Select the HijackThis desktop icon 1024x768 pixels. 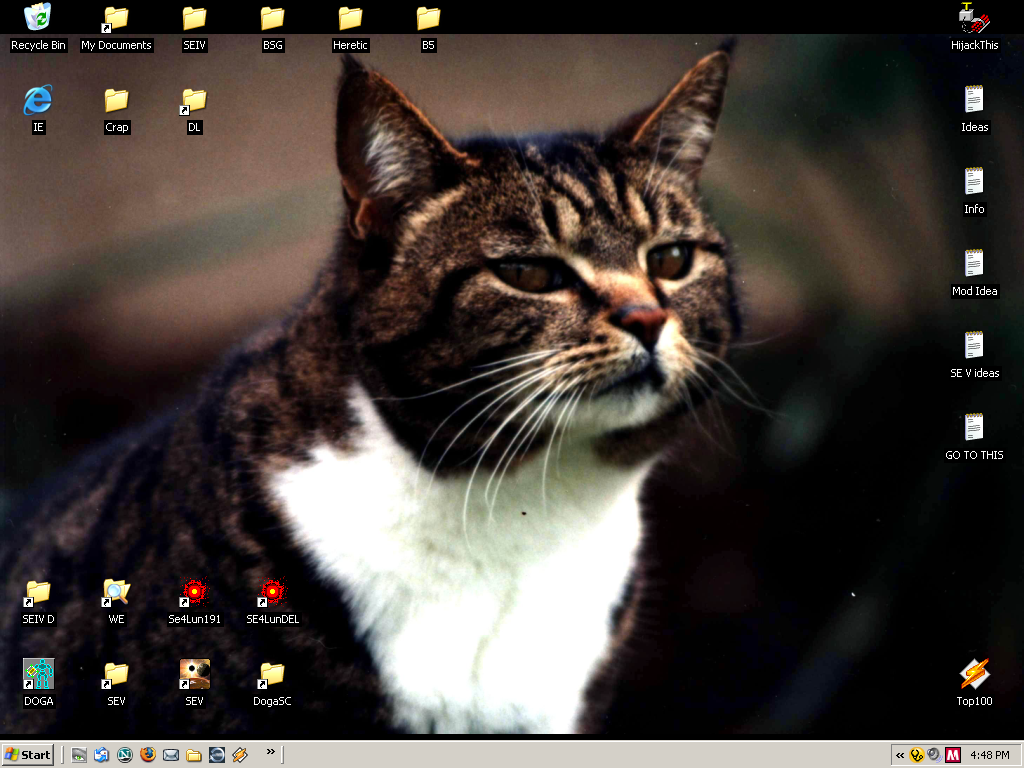click(974, 18)
